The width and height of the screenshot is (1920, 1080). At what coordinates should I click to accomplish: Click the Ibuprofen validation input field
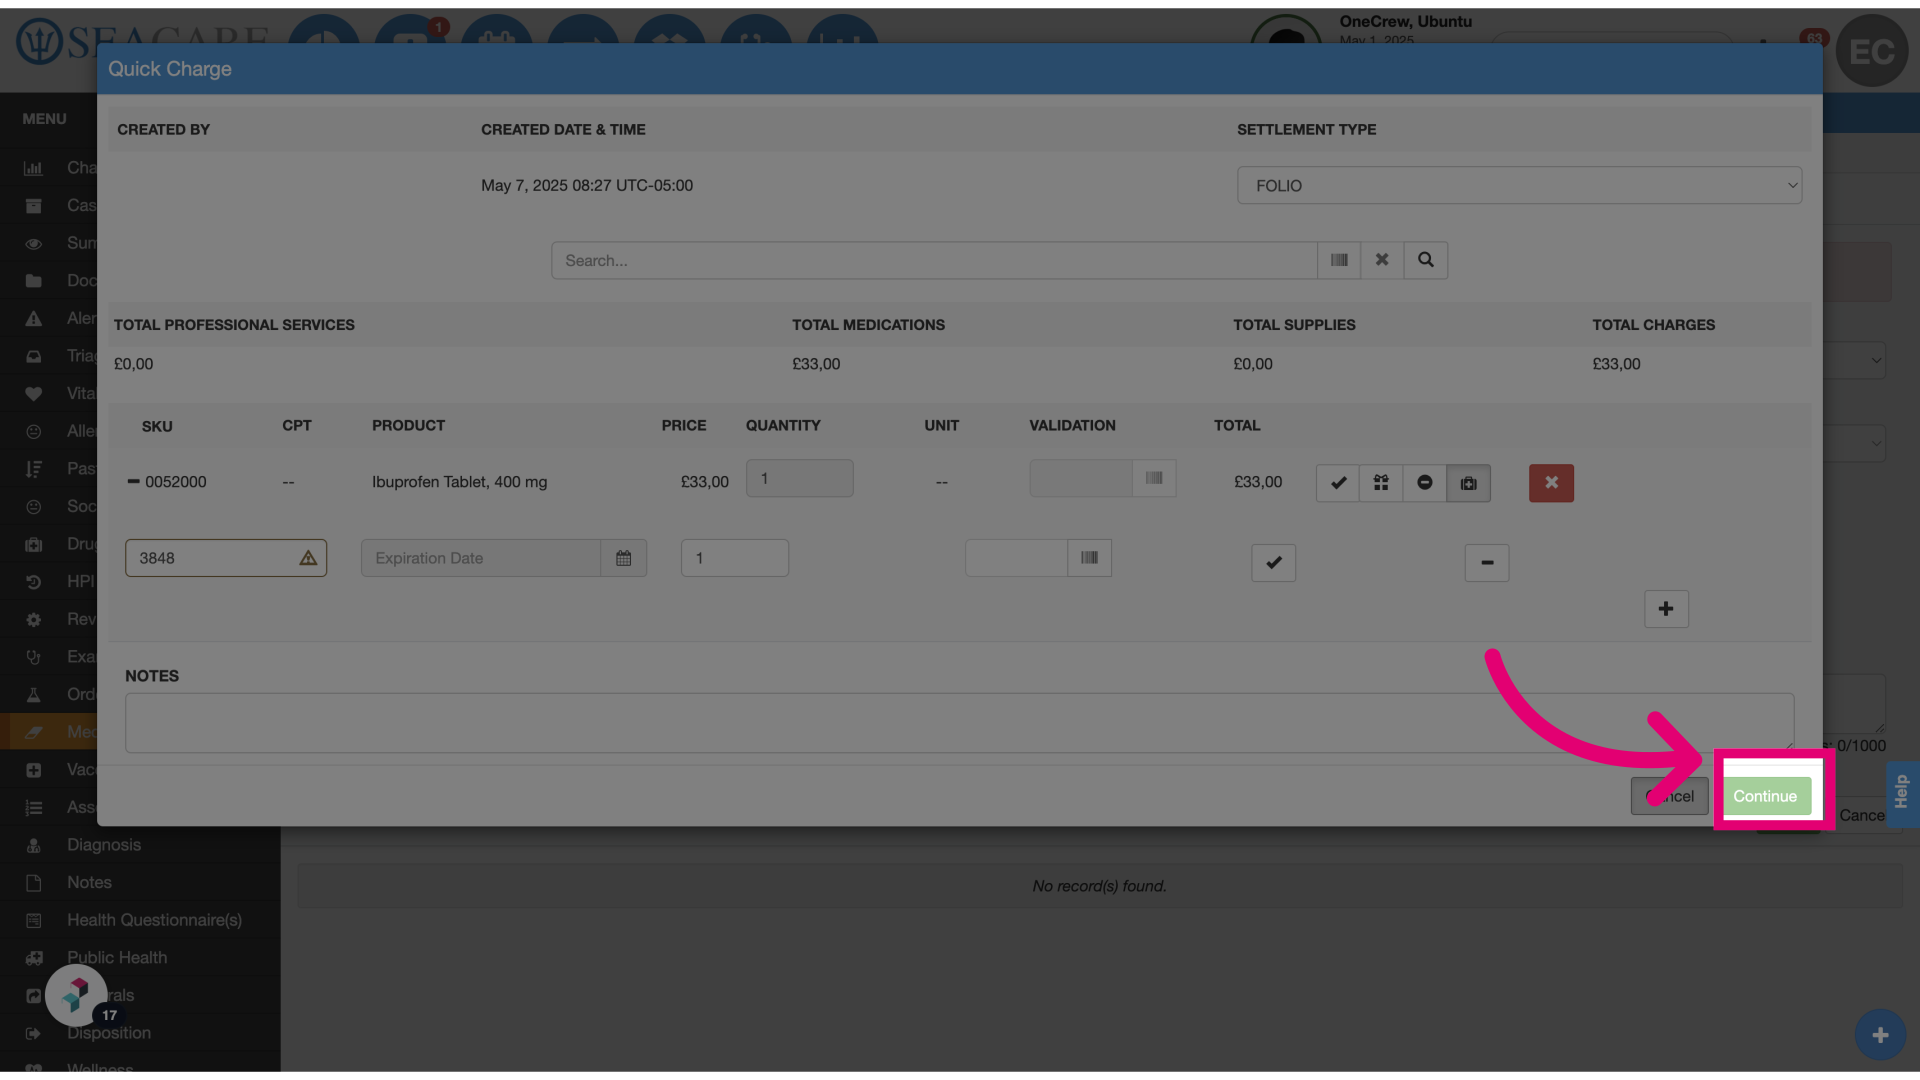tap(1081, 479)
